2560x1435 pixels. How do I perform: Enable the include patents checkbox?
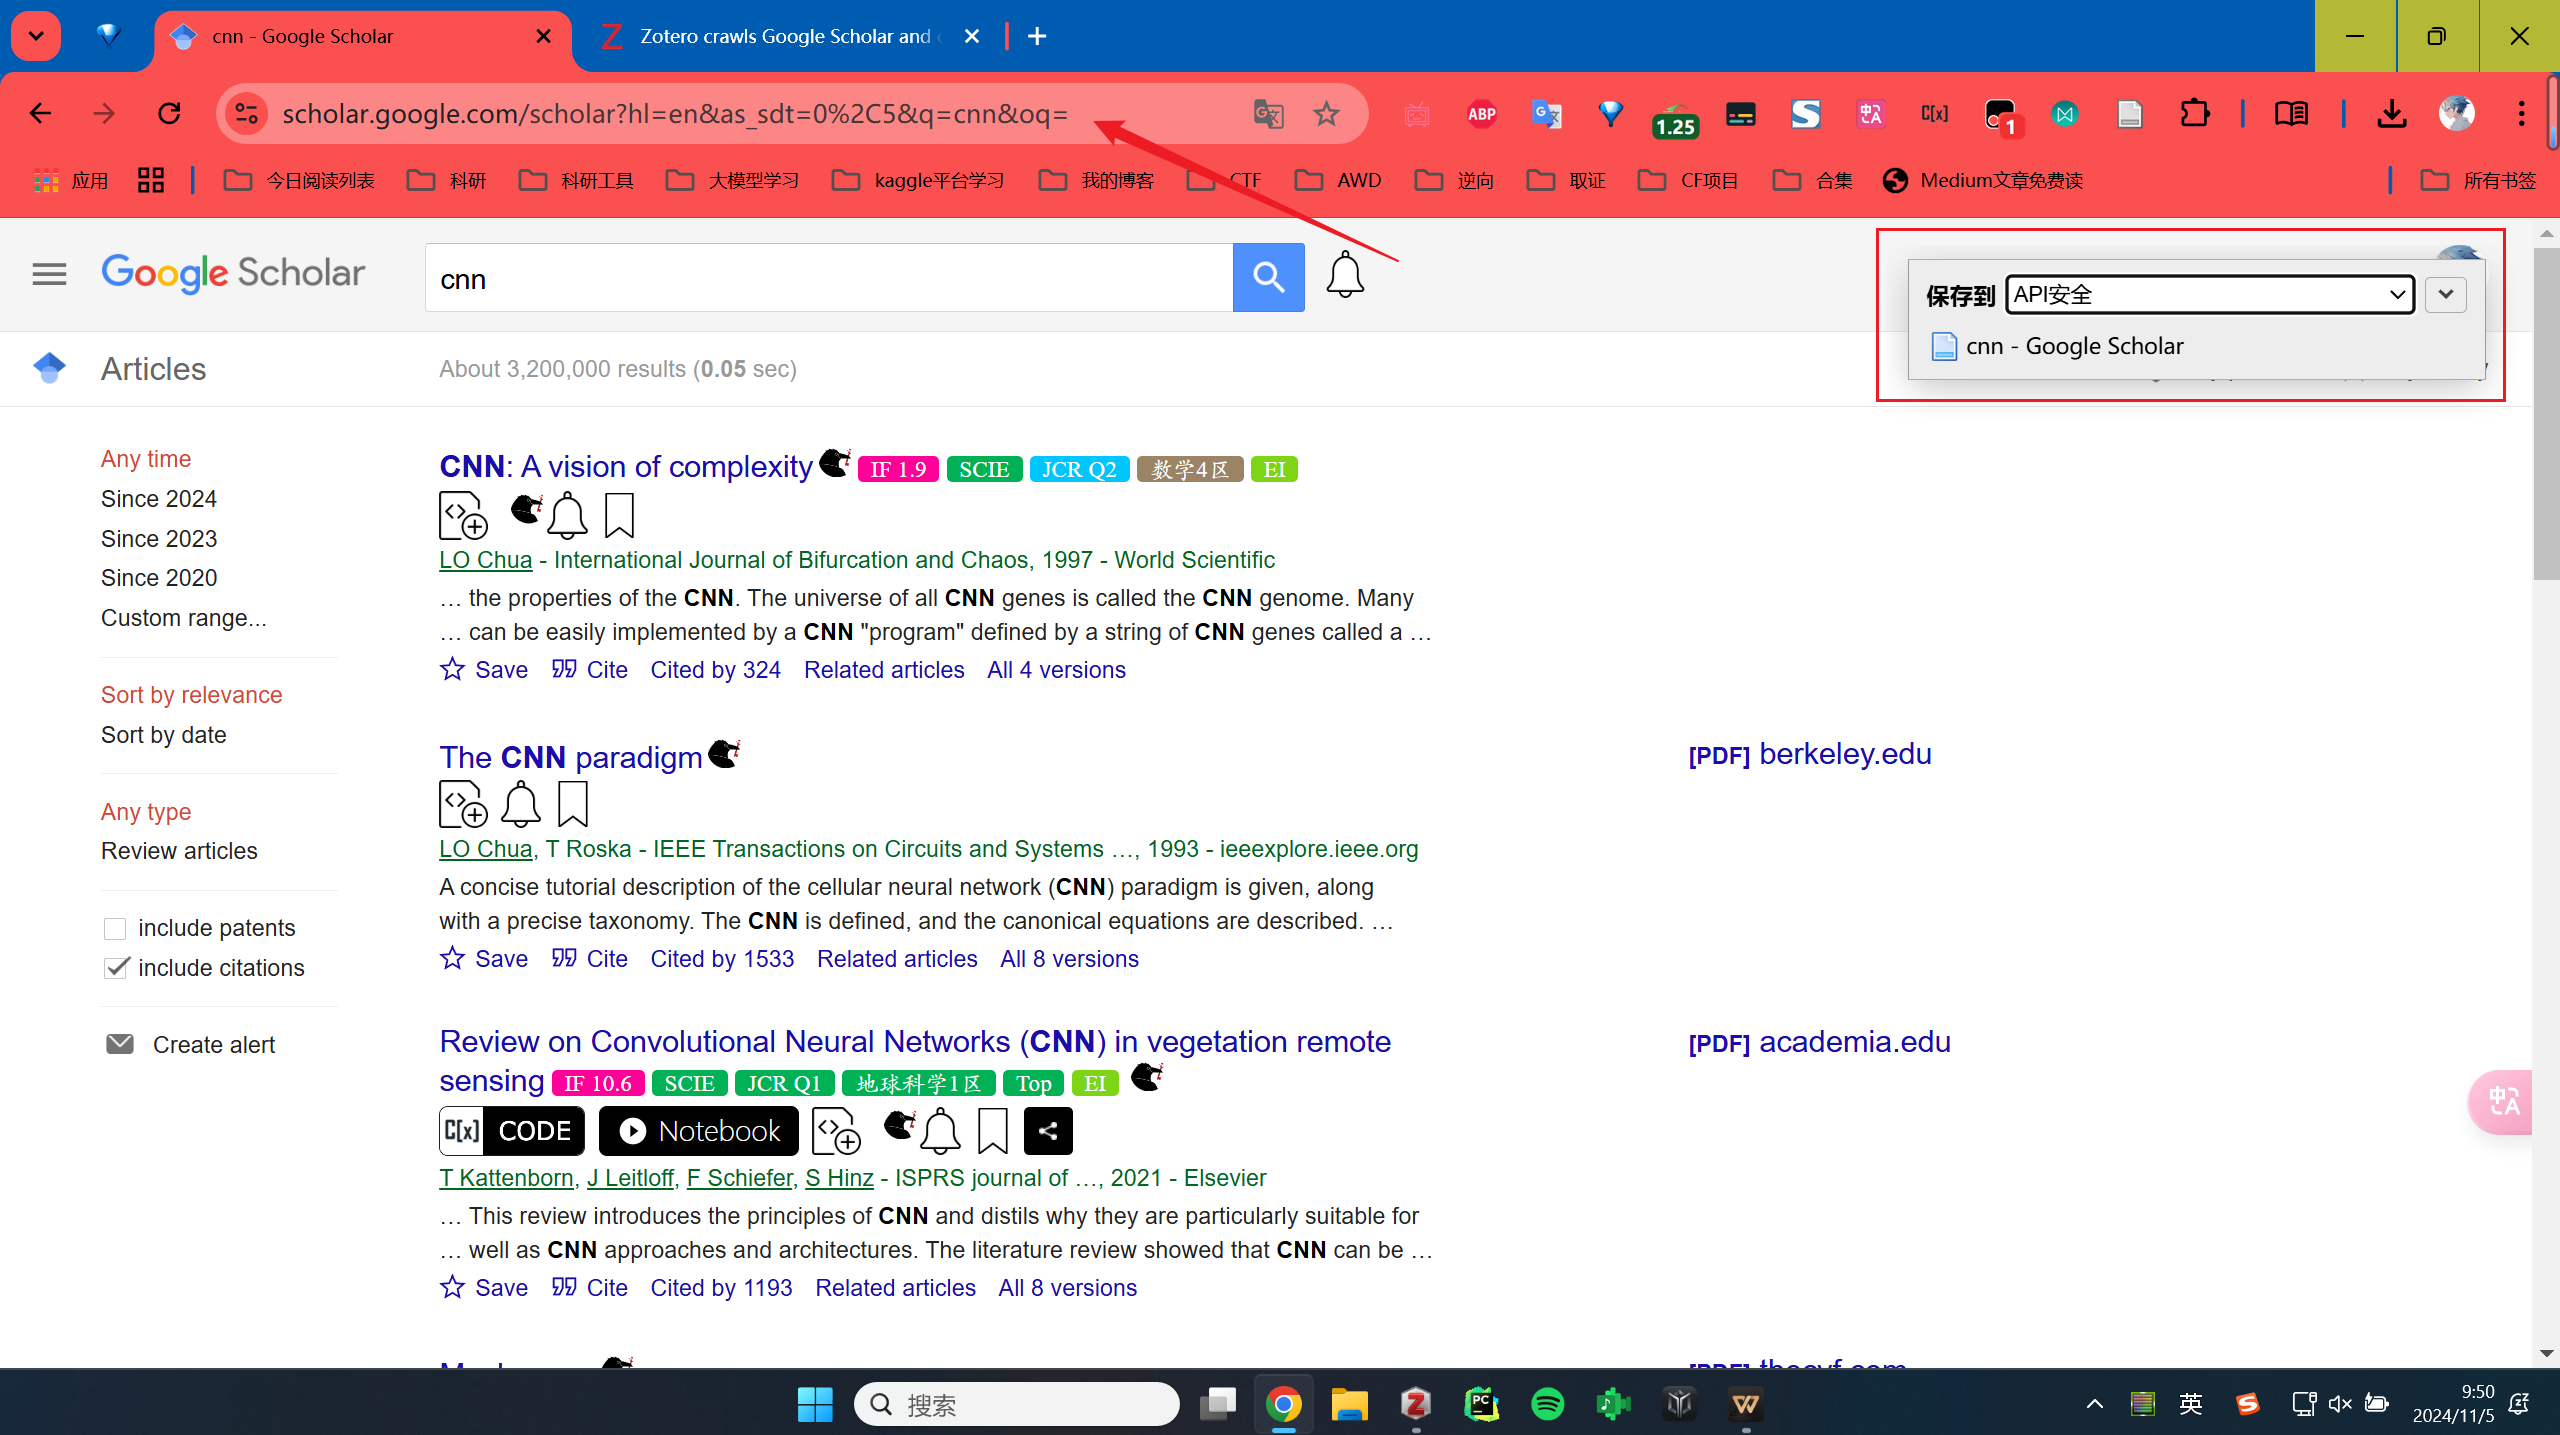click(115, 928)
